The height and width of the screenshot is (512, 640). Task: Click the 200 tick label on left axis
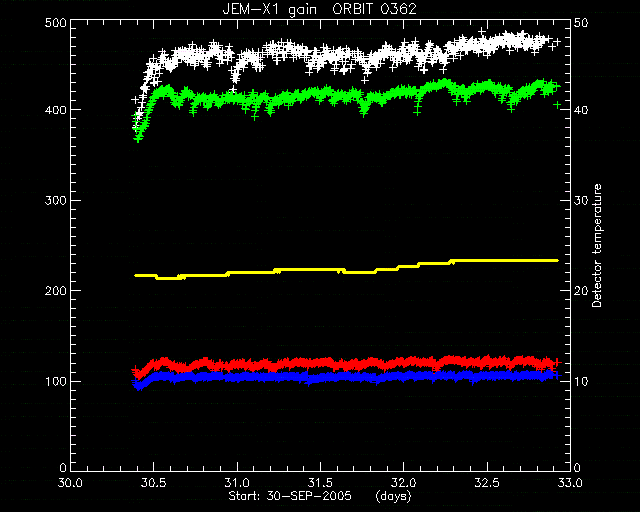pos(56,291)
